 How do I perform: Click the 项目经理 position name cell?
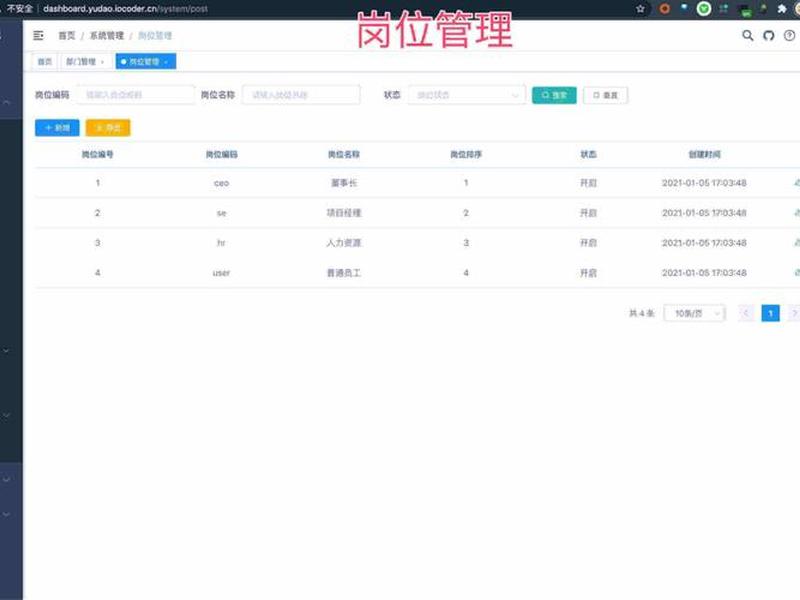point(344,213)
